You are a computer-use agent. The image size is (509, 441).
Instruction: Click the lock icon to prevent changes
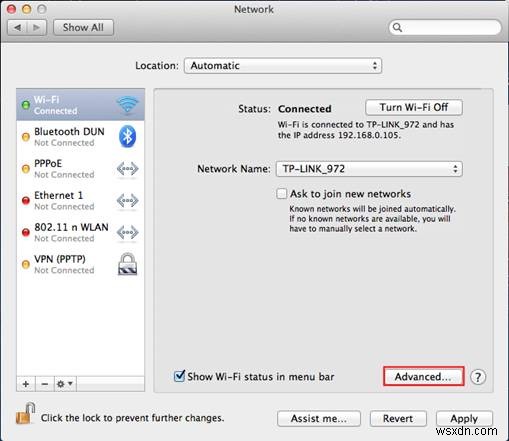coord(26,414)
